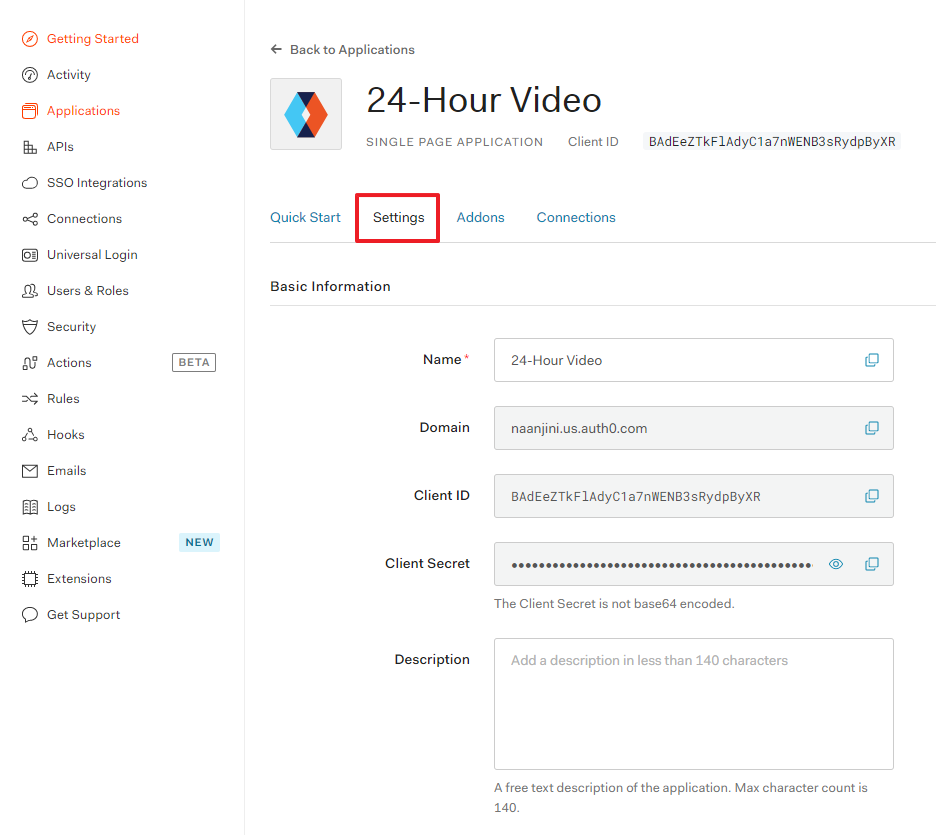Open the Quick Start tab
Image resolution: width=936 pixels, height=835 pixels.
305,217
